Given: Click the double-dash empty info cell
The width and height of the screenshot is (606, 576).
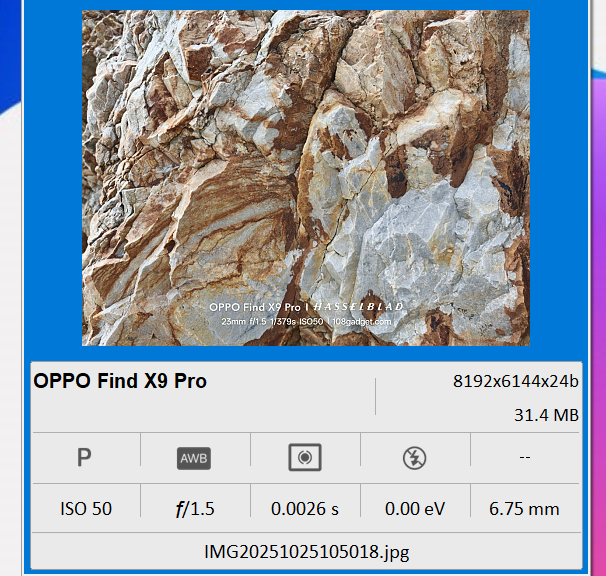Looking at the screenshot, I should point(524,458).
